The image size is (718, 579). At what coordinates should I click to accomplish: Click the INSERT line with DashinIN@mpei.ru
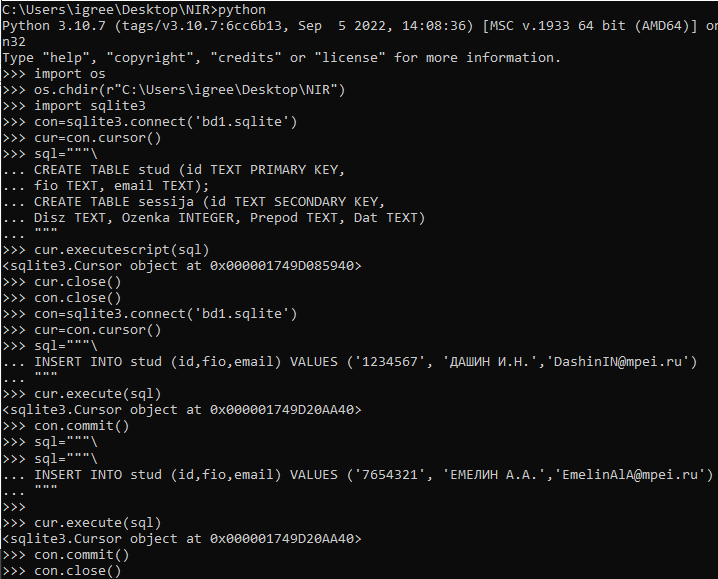tap(350, 362)
